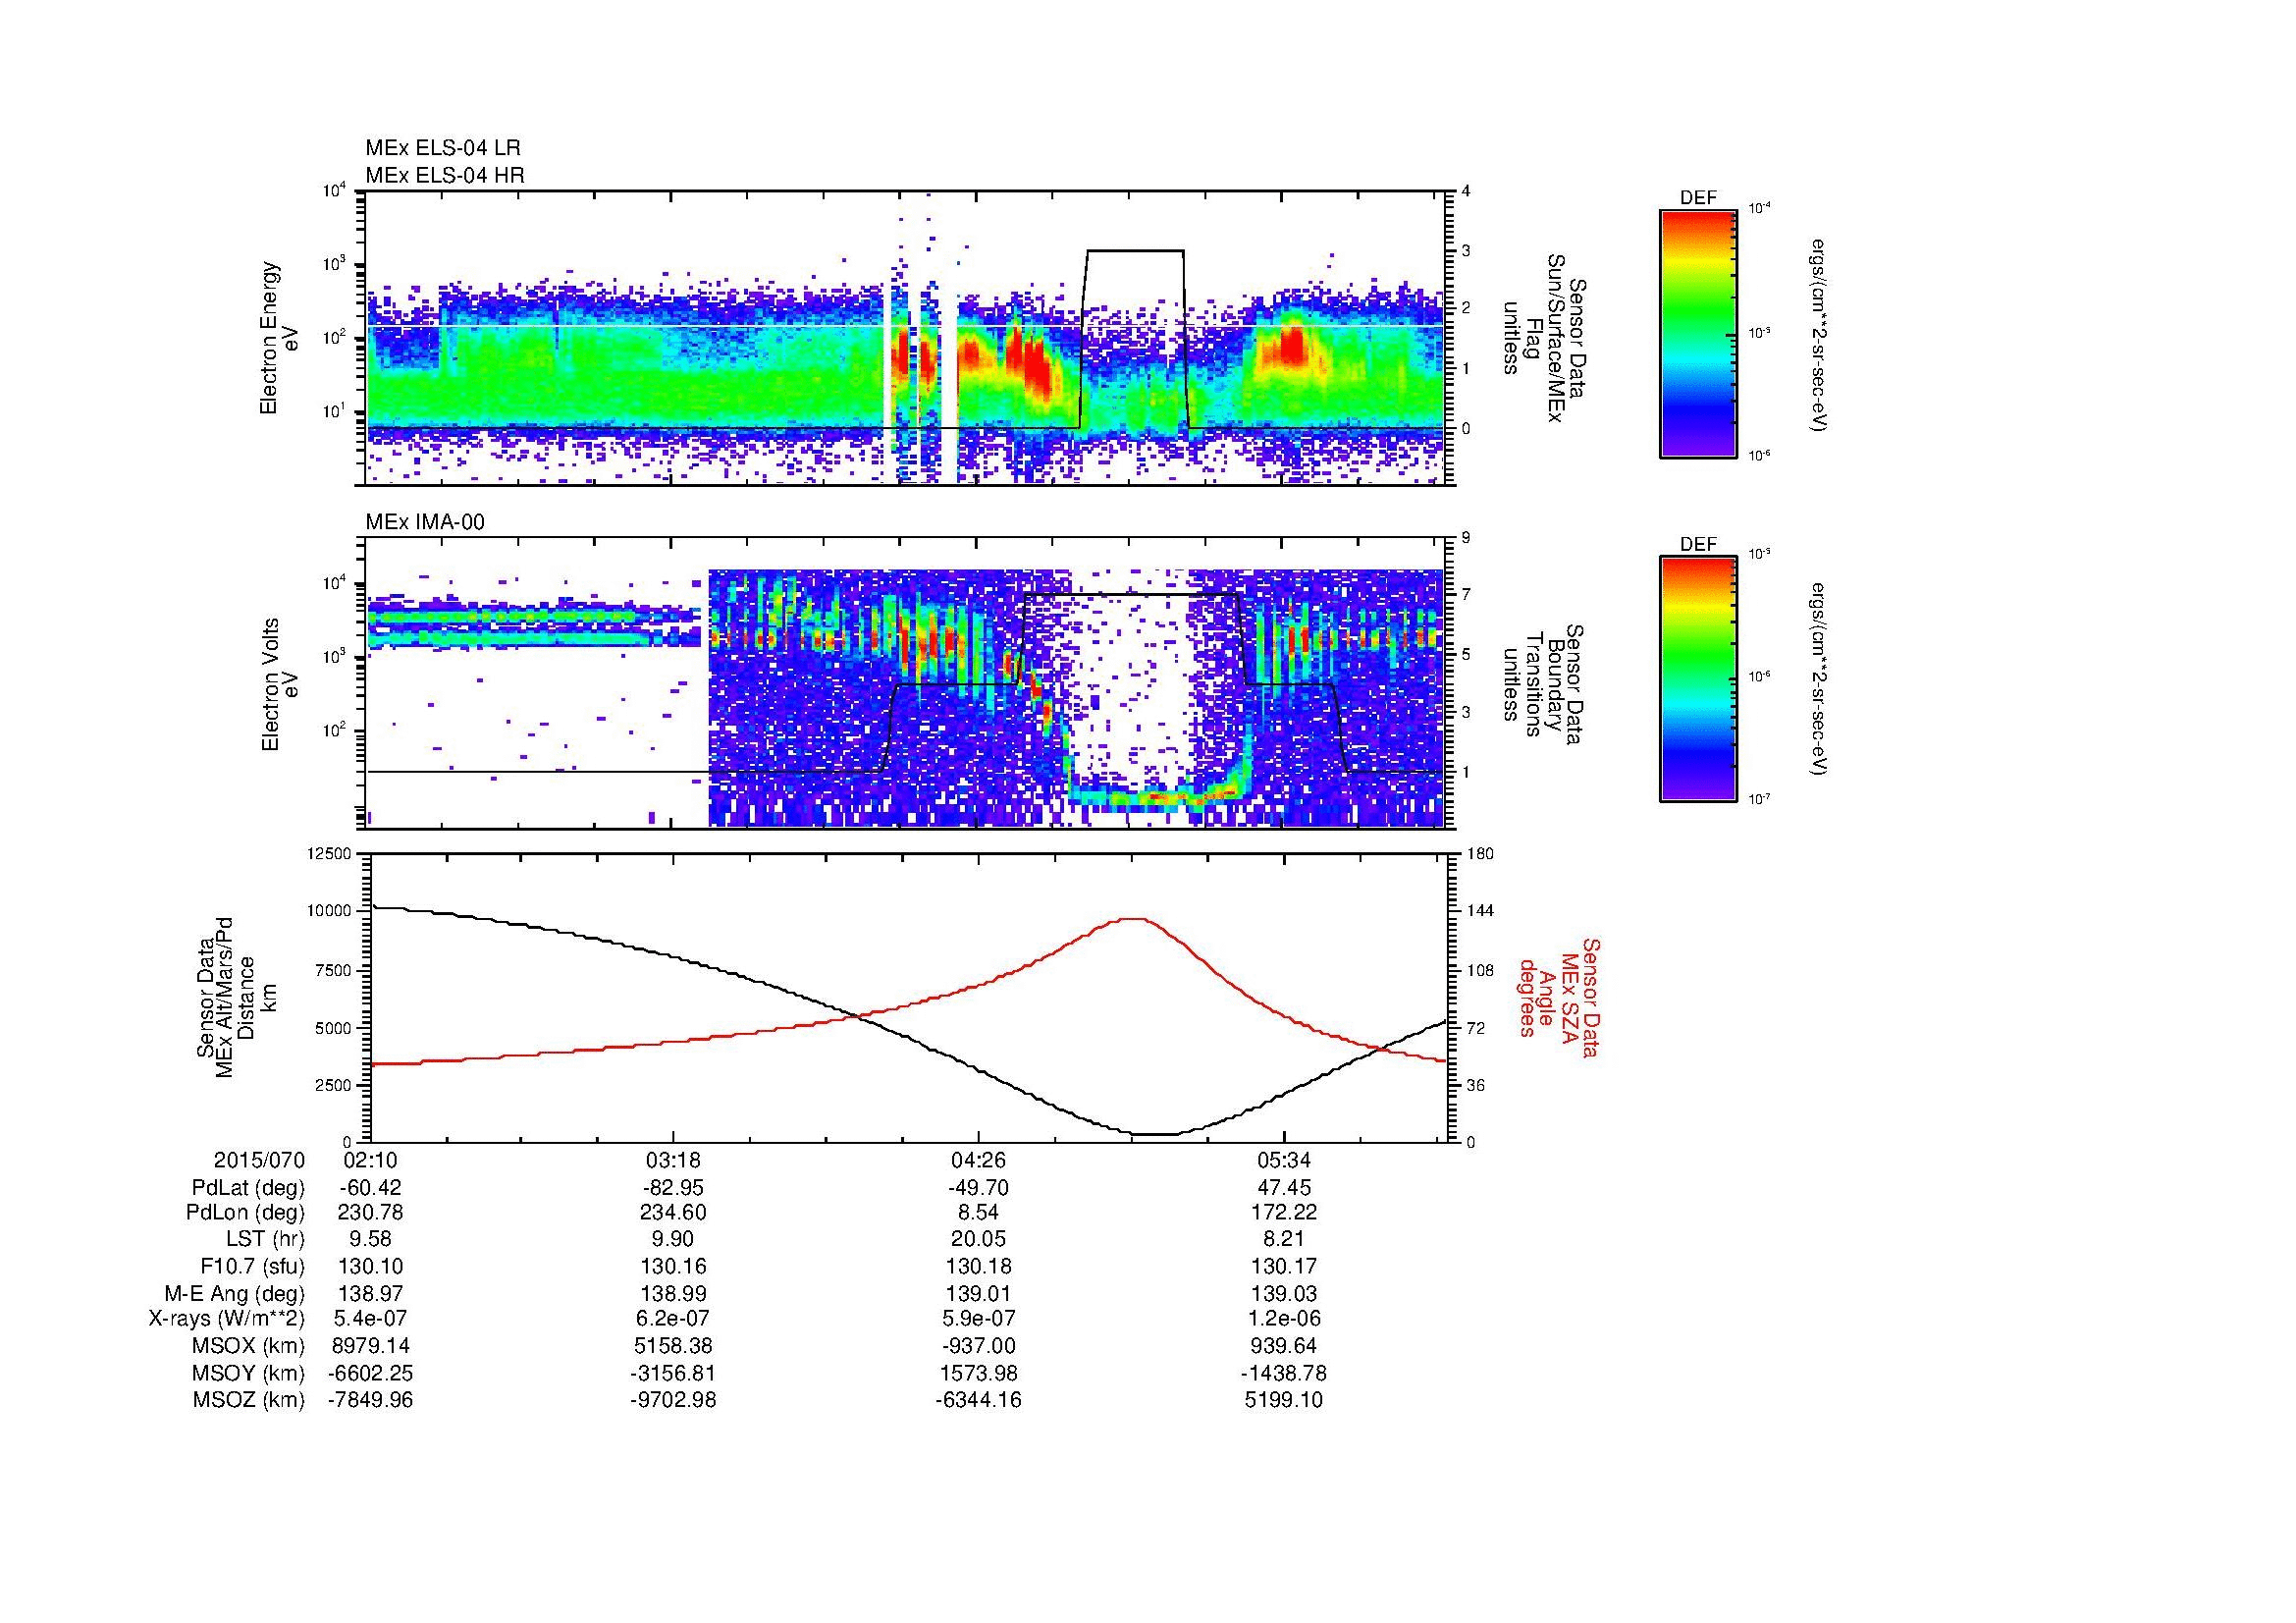
Task: Click the MSOX value 8979.14
Action: click(x=371, y=1346)
